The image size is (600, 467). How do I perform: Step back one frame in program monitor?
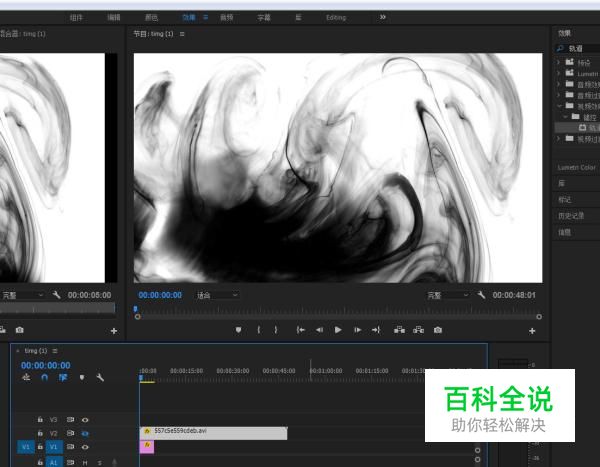point(319,330)
